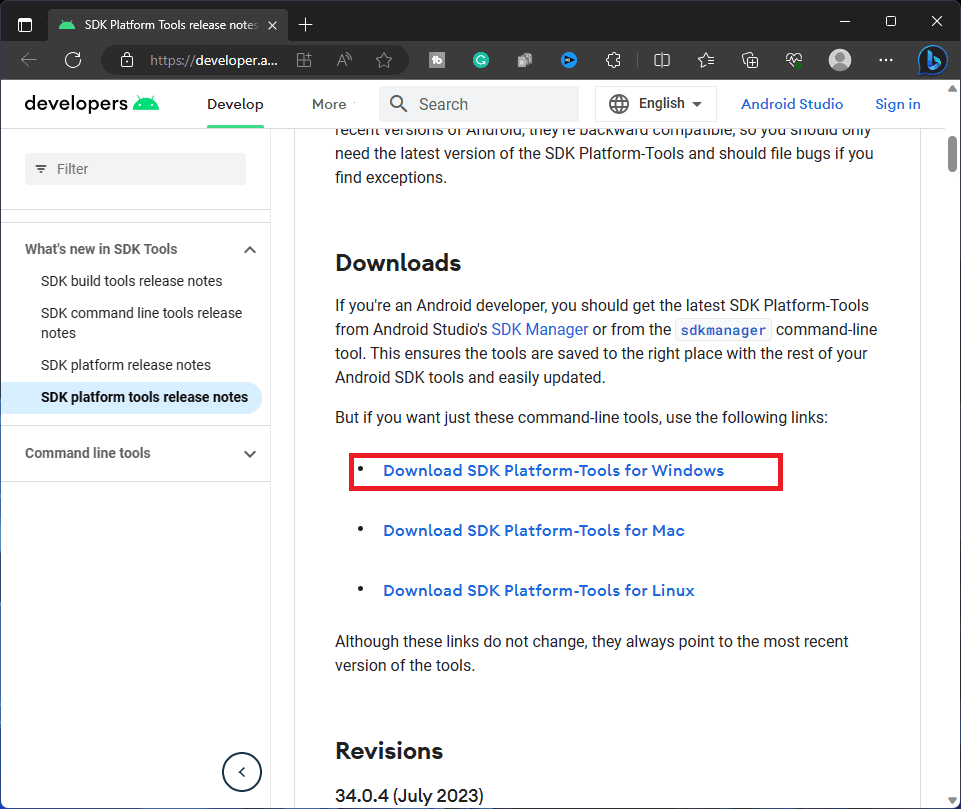Download SDK Platform-Tools for Windows
This screenshot has height=809, width=961.
coord(553,471)
